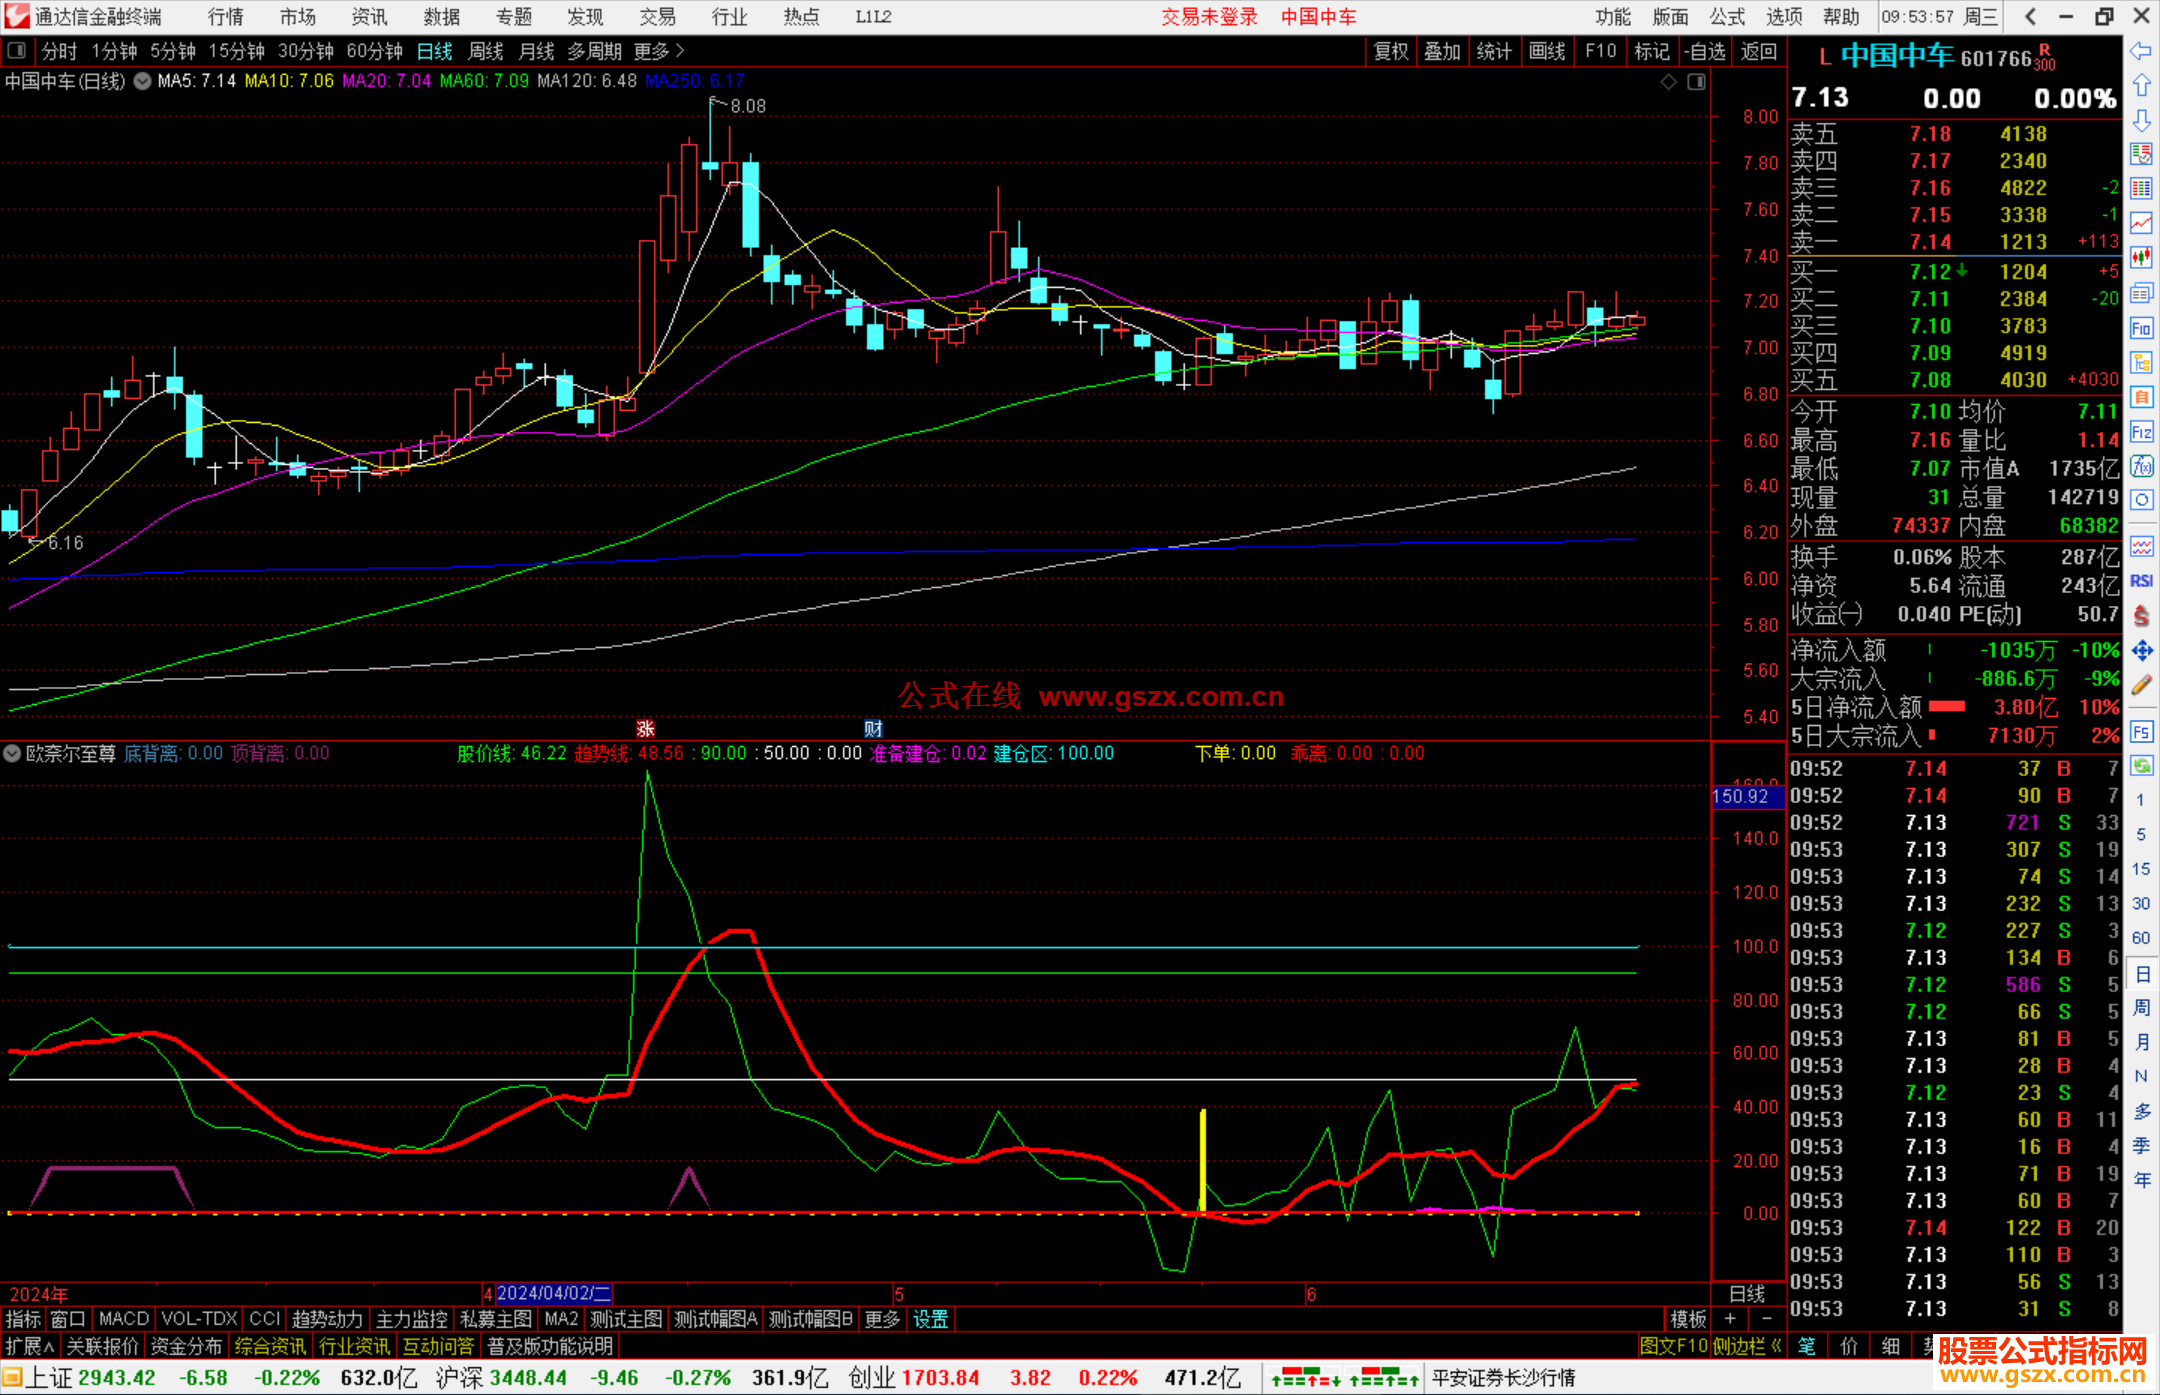
Task: Click the red 5日净流入额 bar
Action: (1947, 707)
